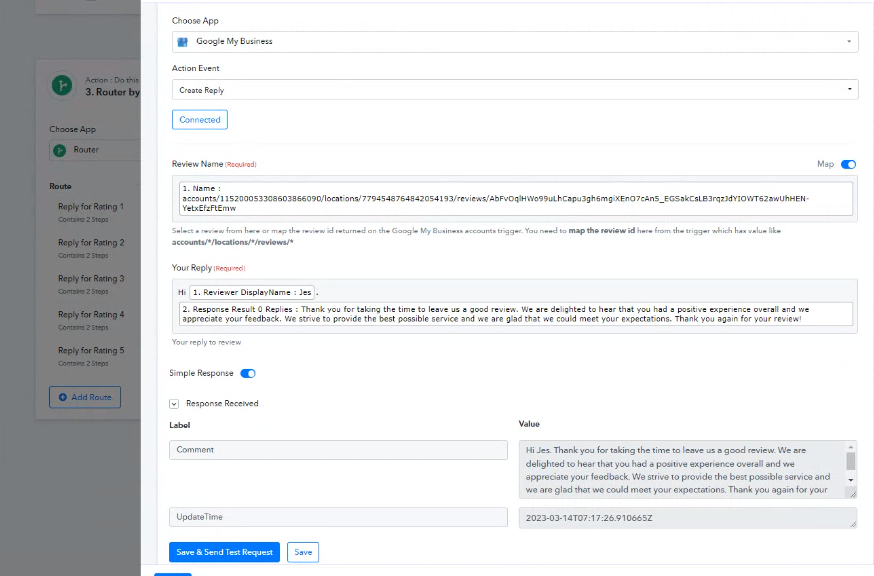This screenshot has height=576, width=874.
Task: Open the Reply for Rating 4 route
Action: click(91, 320)
